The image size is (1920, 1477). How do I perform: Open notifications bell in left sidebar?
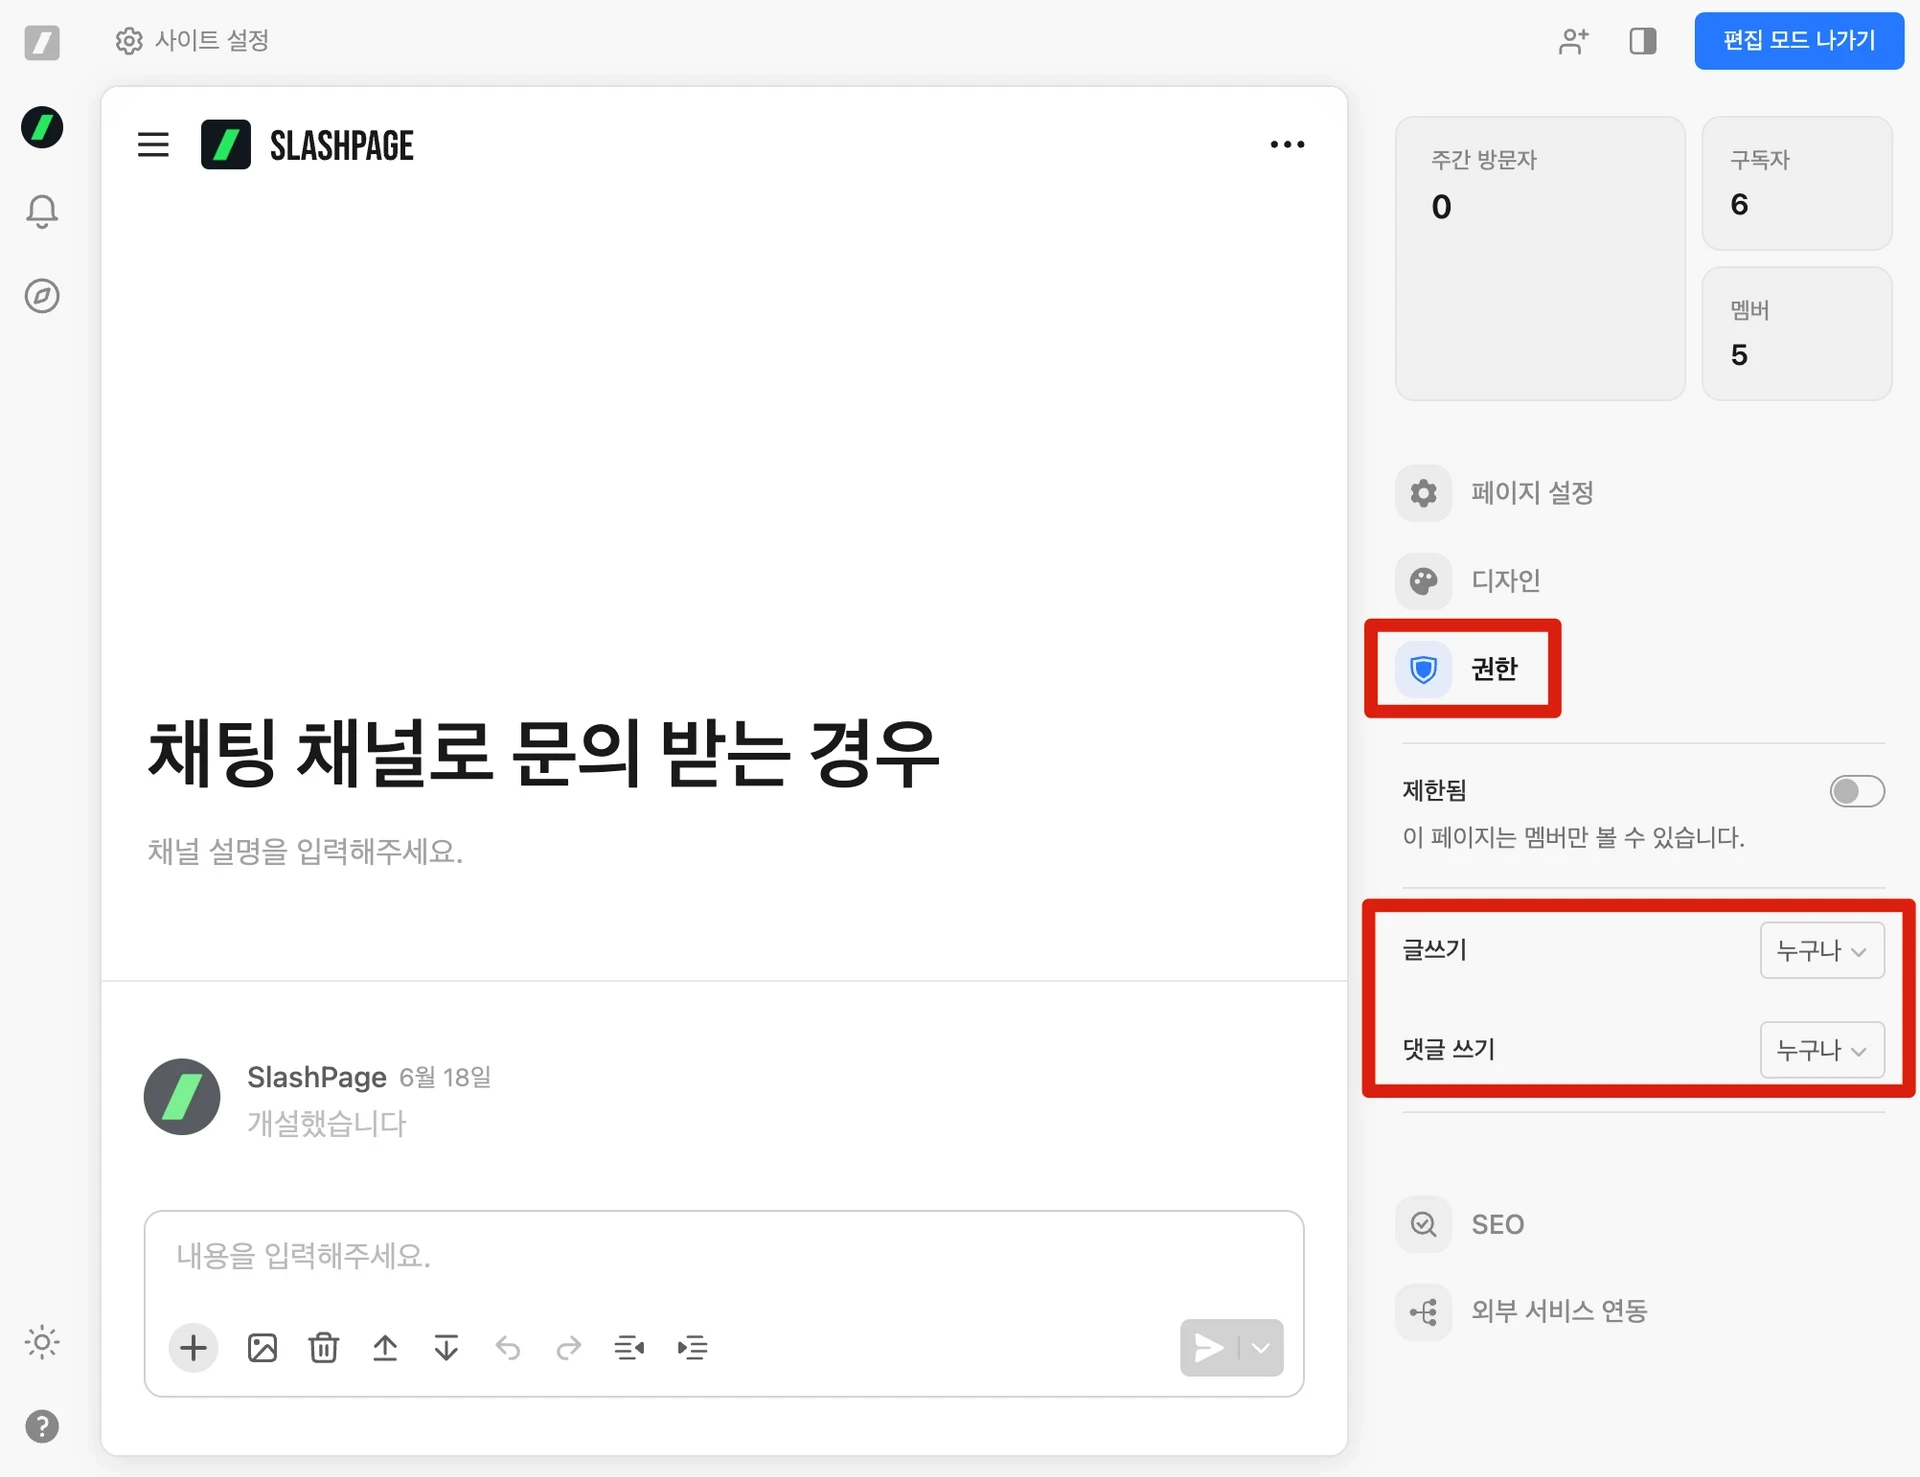42,211
